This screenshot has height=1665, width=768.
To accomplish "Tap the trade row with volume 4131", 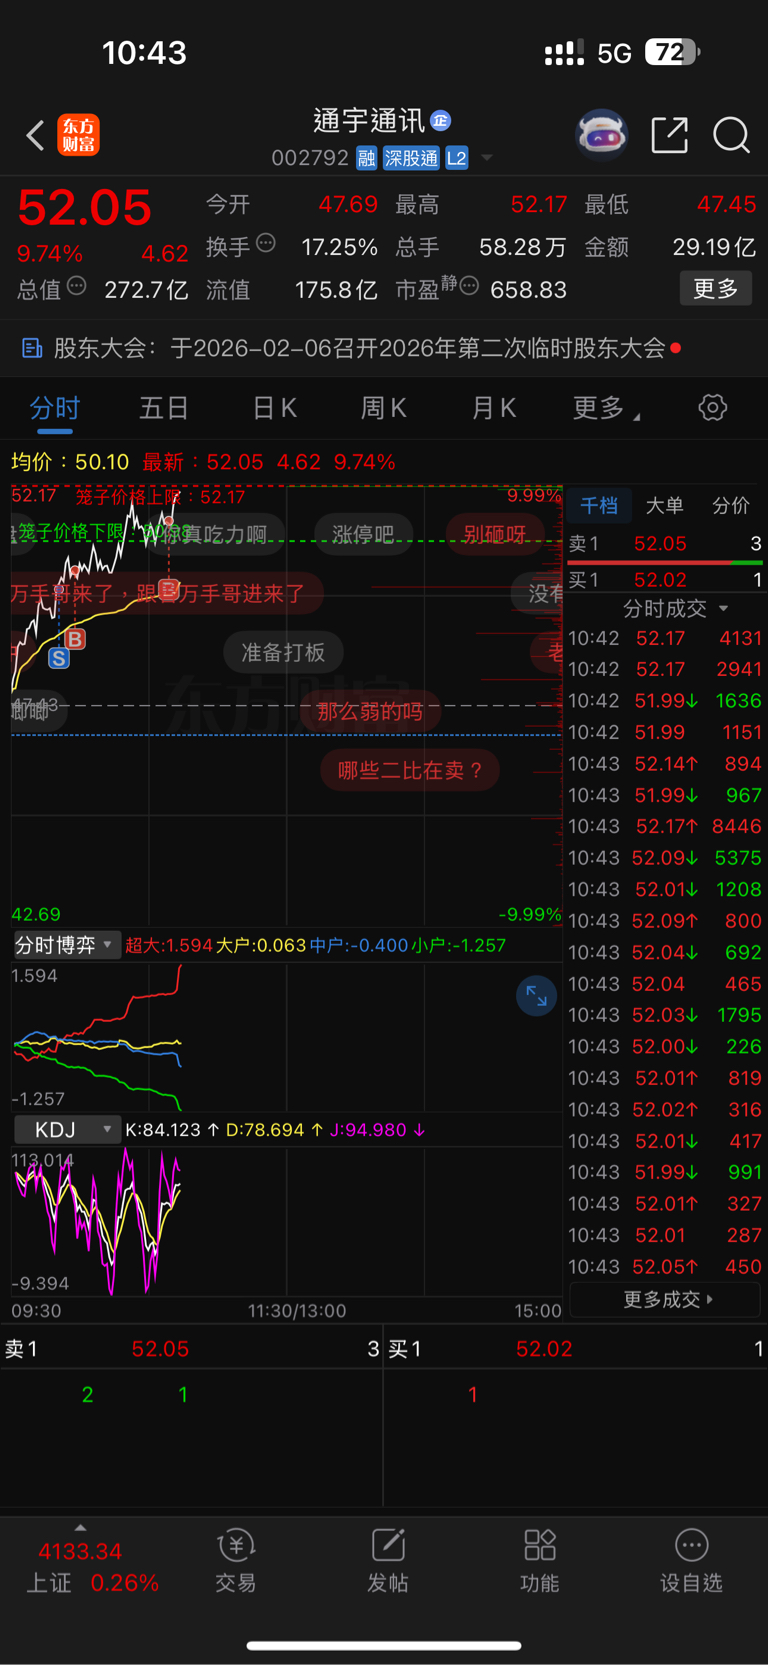I will click(665, 638).
